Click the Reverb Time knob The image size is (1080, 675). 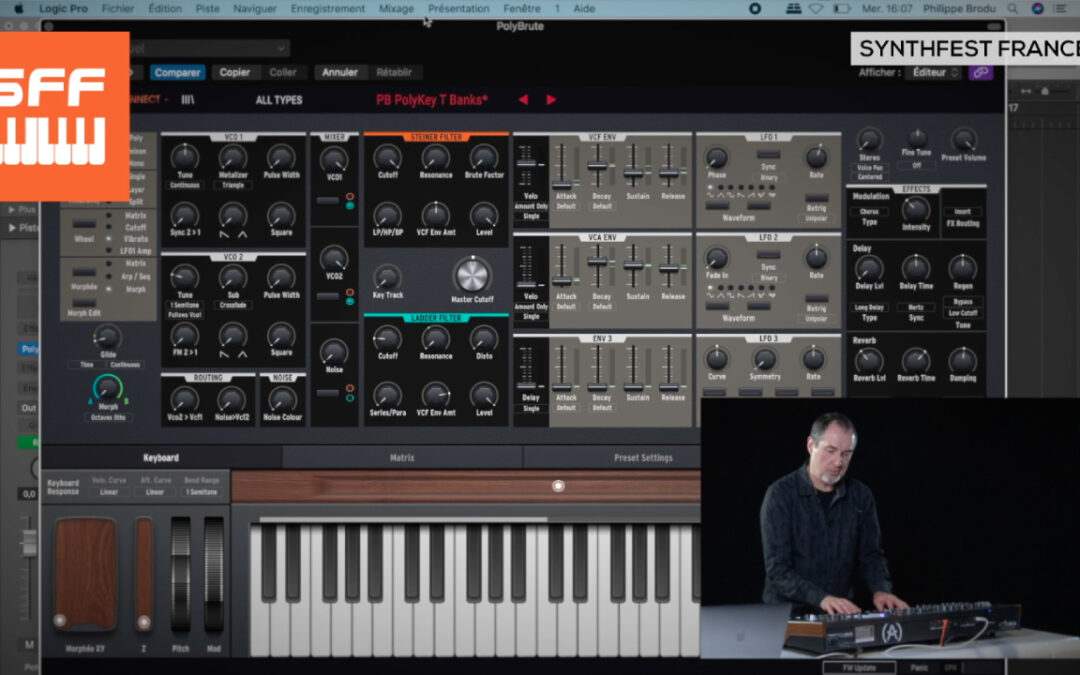pos(916,361)
